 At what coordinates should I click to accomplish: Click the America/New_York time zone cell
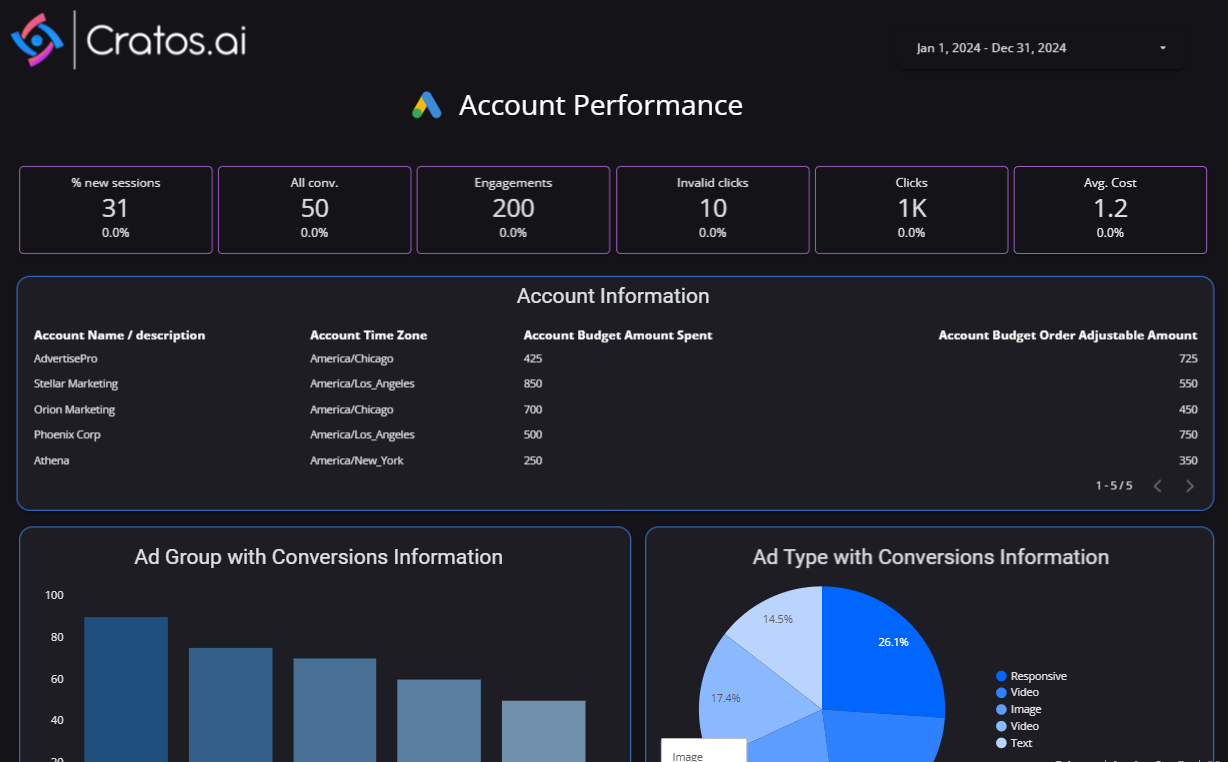(357, 461)
